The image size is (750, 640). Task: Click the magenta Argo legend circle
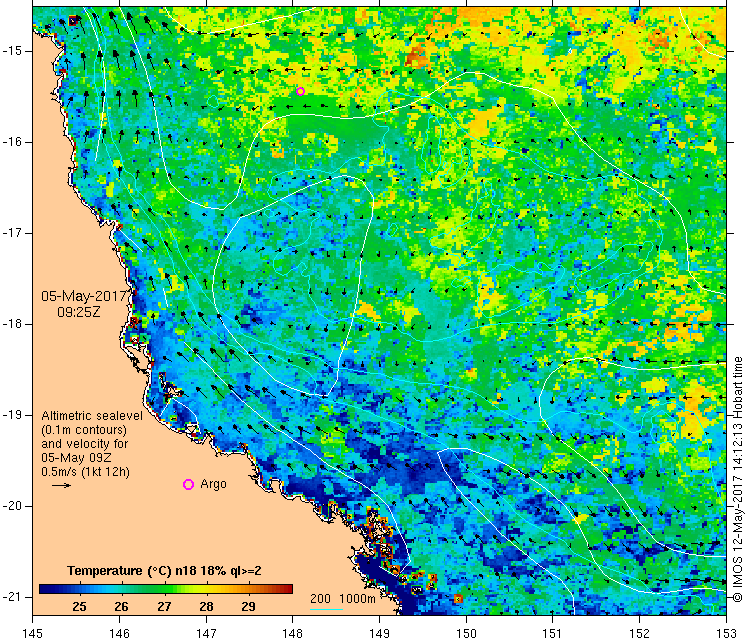pos(188,485)
